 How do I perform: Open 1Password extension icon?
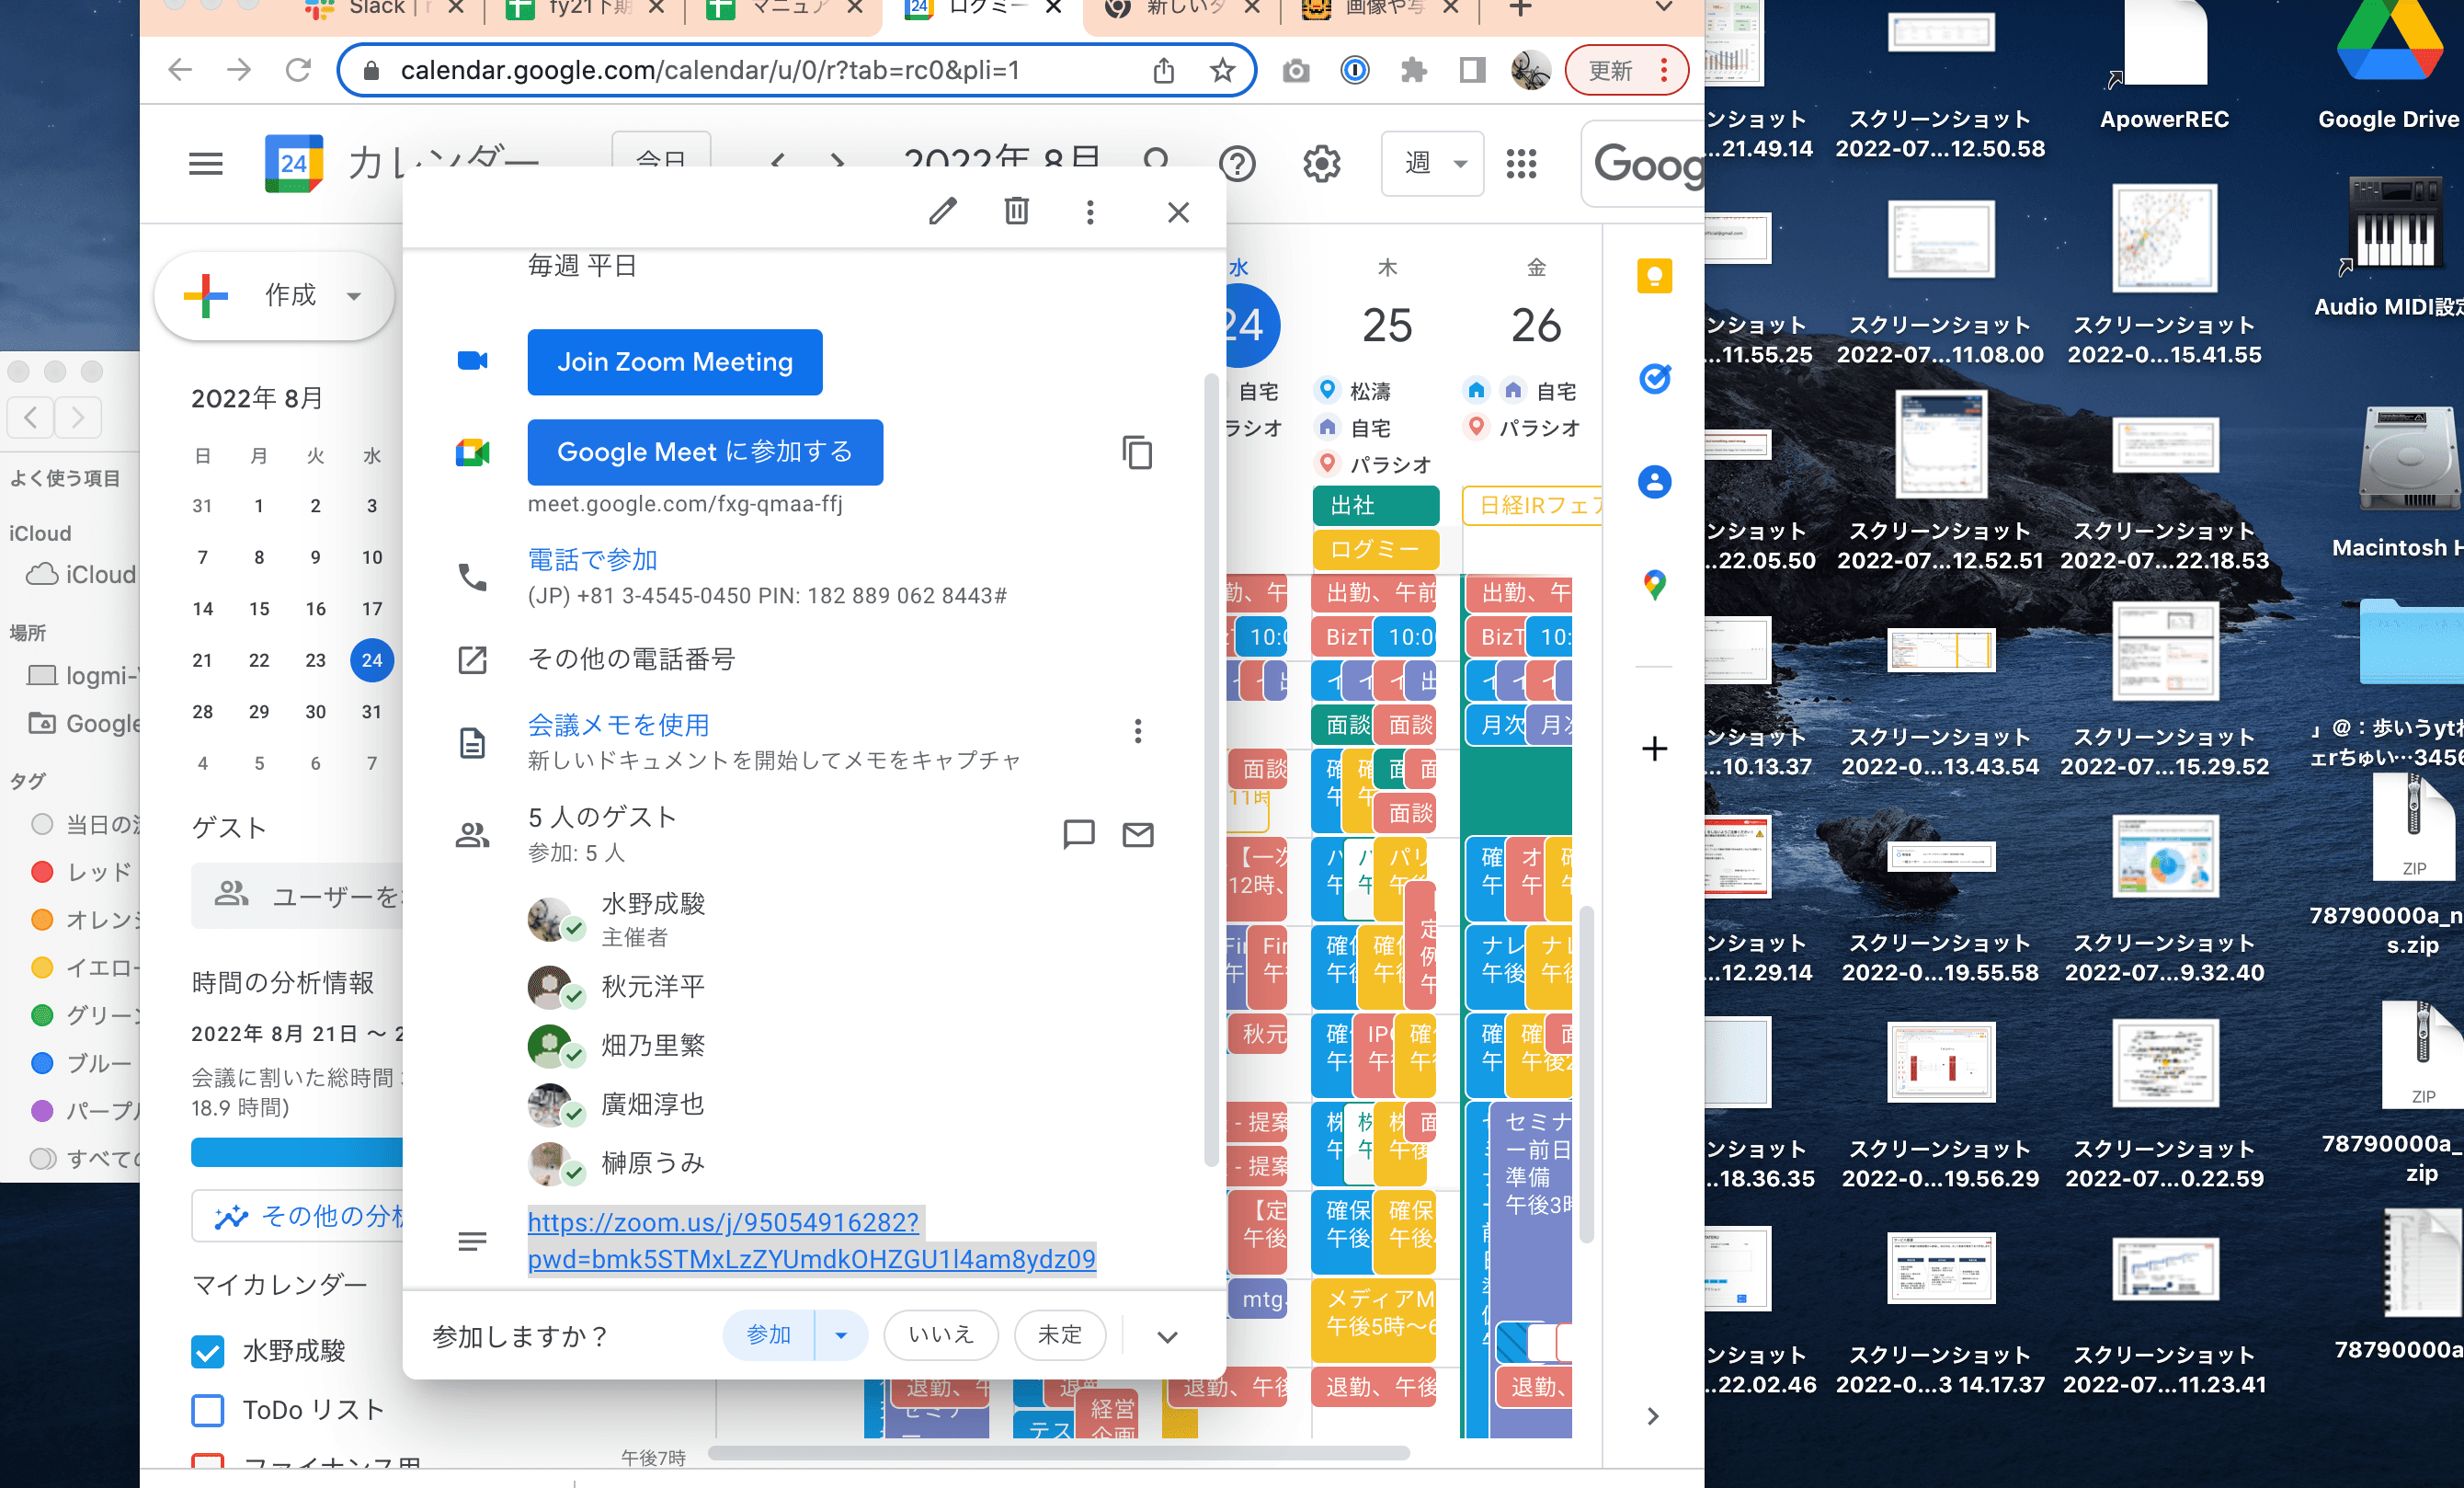pyautogui.click(x=1354, y=70)
